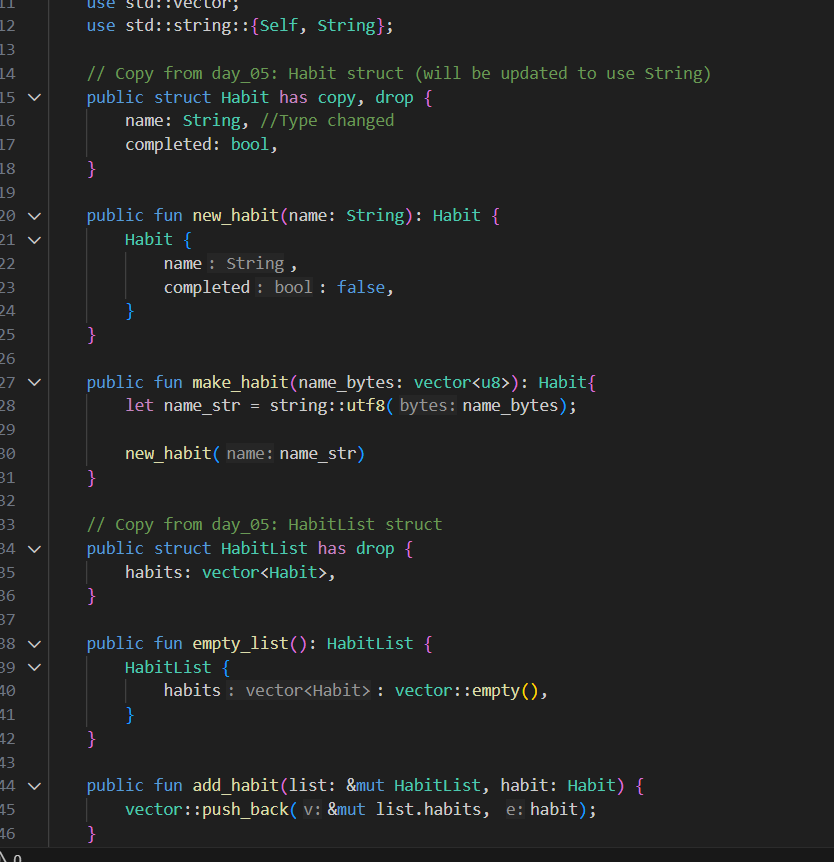The height and width of the screenshot is (862, 834).
Task: Click the 'bytes:' inlay hint
Action: [x=428, y=406]
